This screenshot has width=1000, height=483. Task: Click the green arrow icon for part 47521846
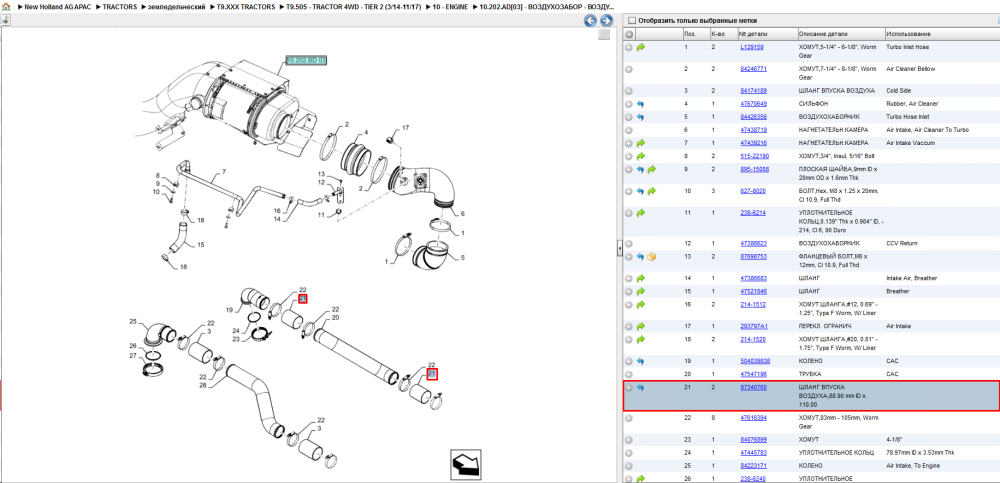click(x=641, y=291)
